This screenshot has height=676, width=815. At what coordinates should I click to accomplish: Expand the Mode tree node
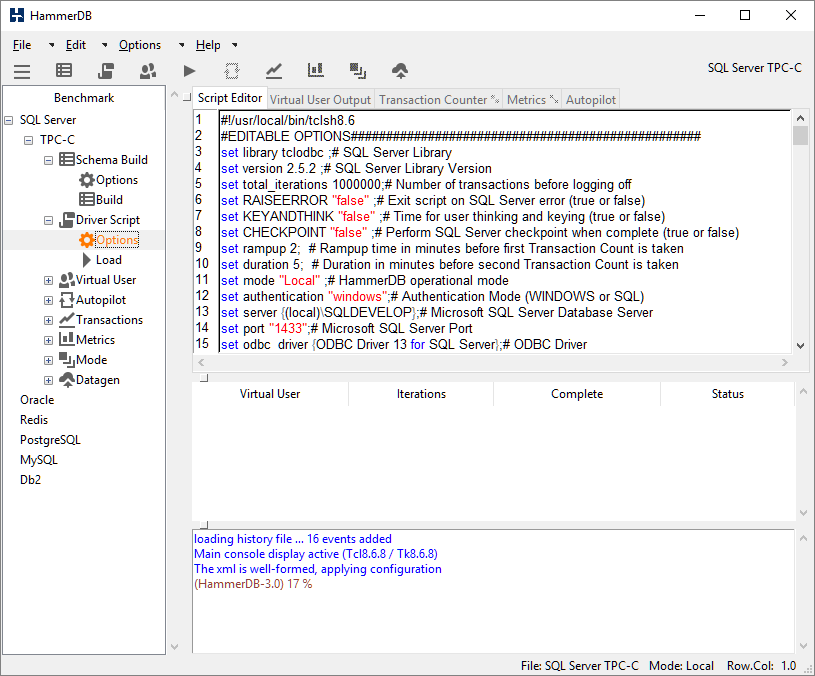(x=48, y=360)
